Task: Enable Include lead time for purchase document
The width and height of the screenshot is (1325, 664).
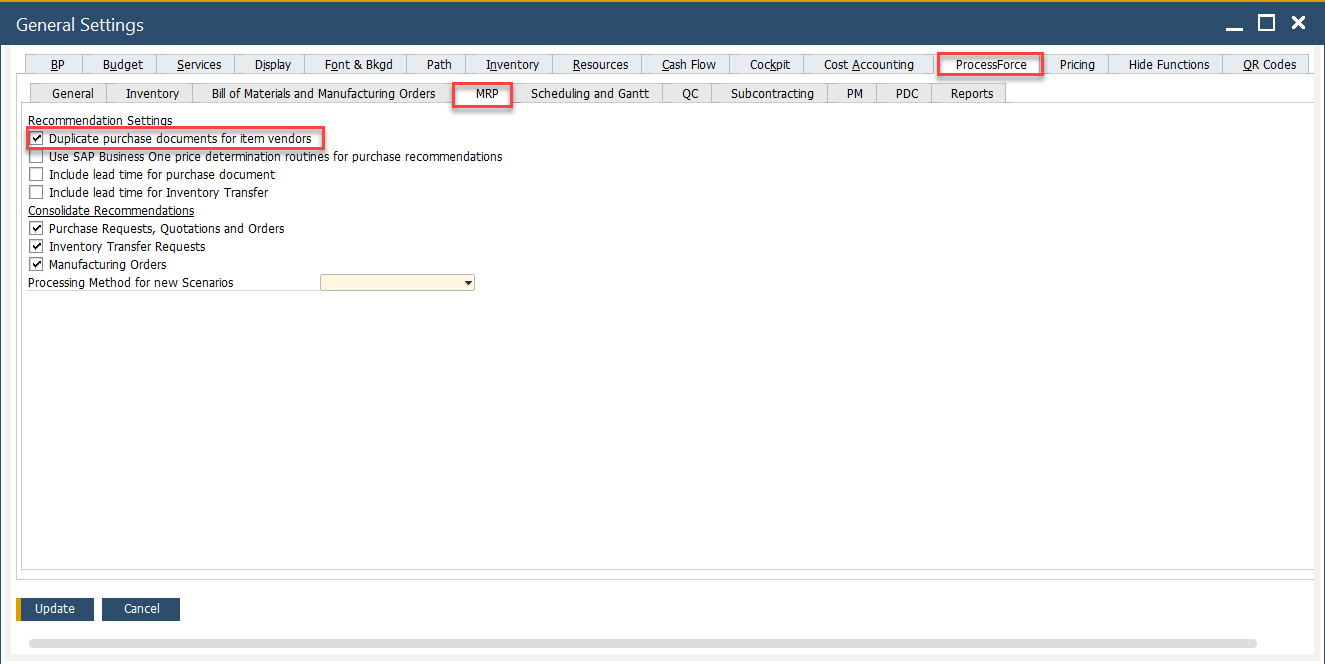Action: tap(37, 175)
